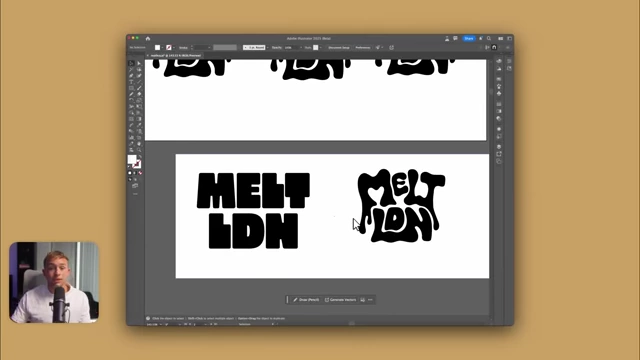Screen dimensions: 640x360
Task: Click Draw (Pencil) in task bar
Action: (x=306, y=300)
